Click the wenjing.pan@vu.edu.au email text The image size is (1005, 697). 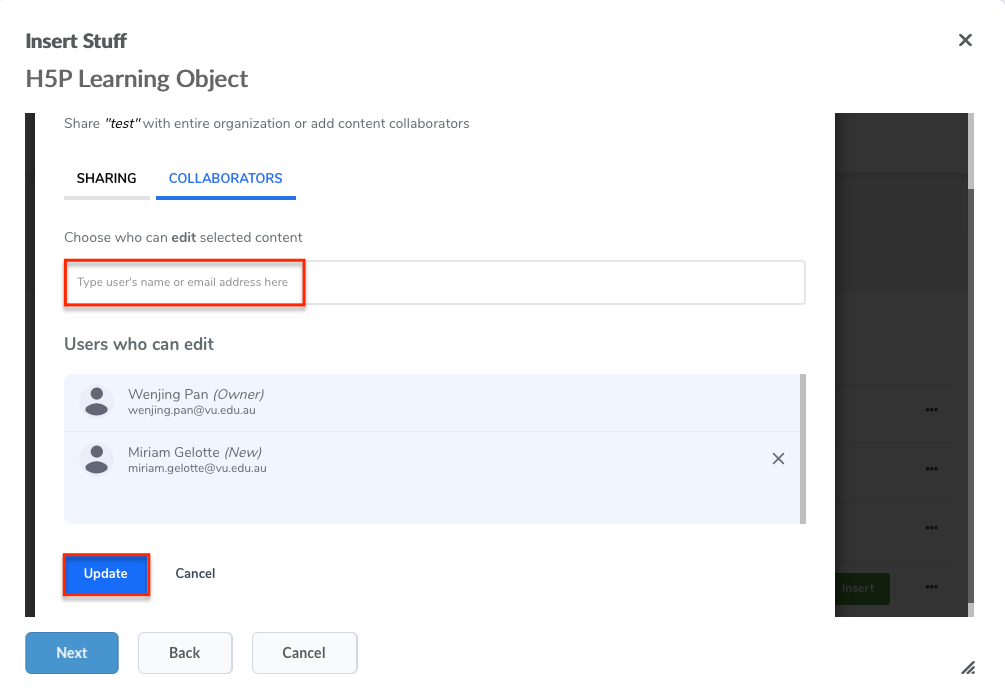pyautogui.click(x=192, y=410)
